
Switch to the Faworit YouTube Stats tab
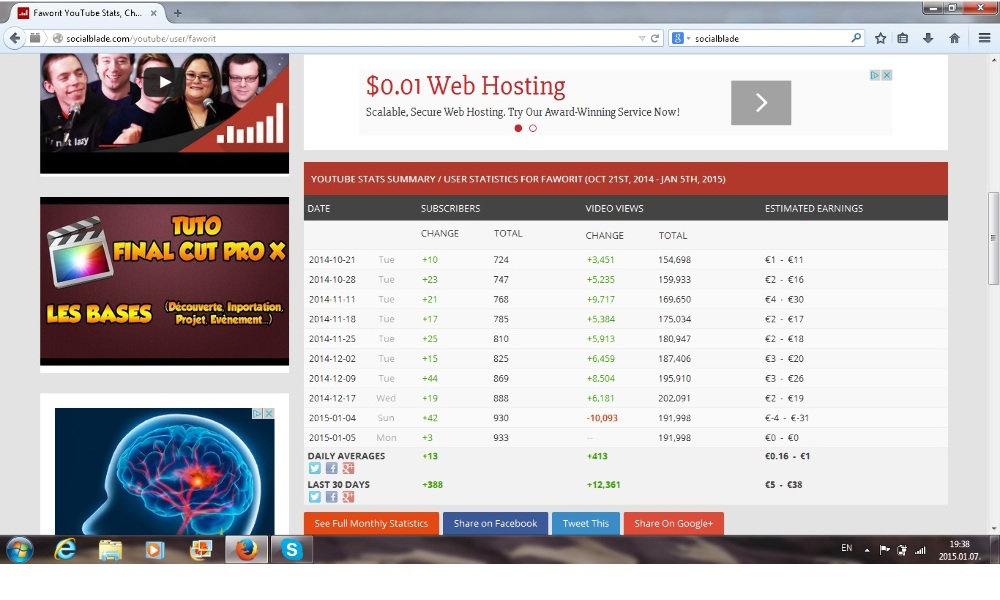[87, 13]
